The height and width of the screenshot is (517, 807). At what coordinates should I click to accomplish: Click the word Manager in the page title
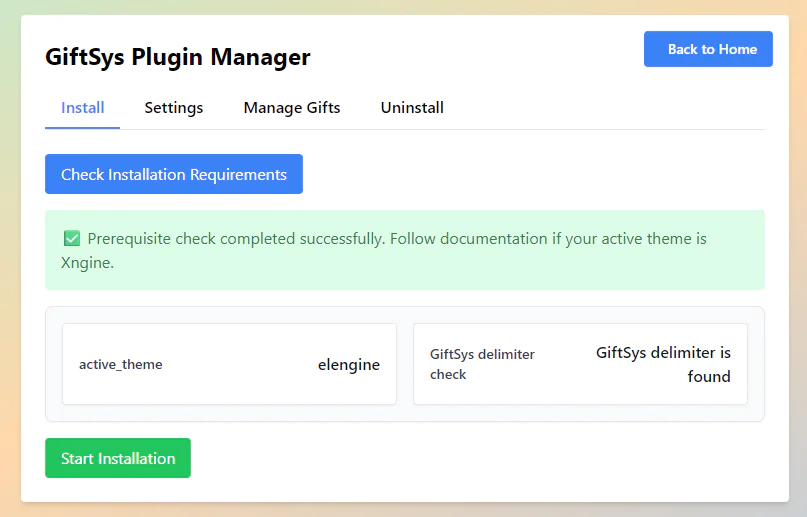point(260,57)
